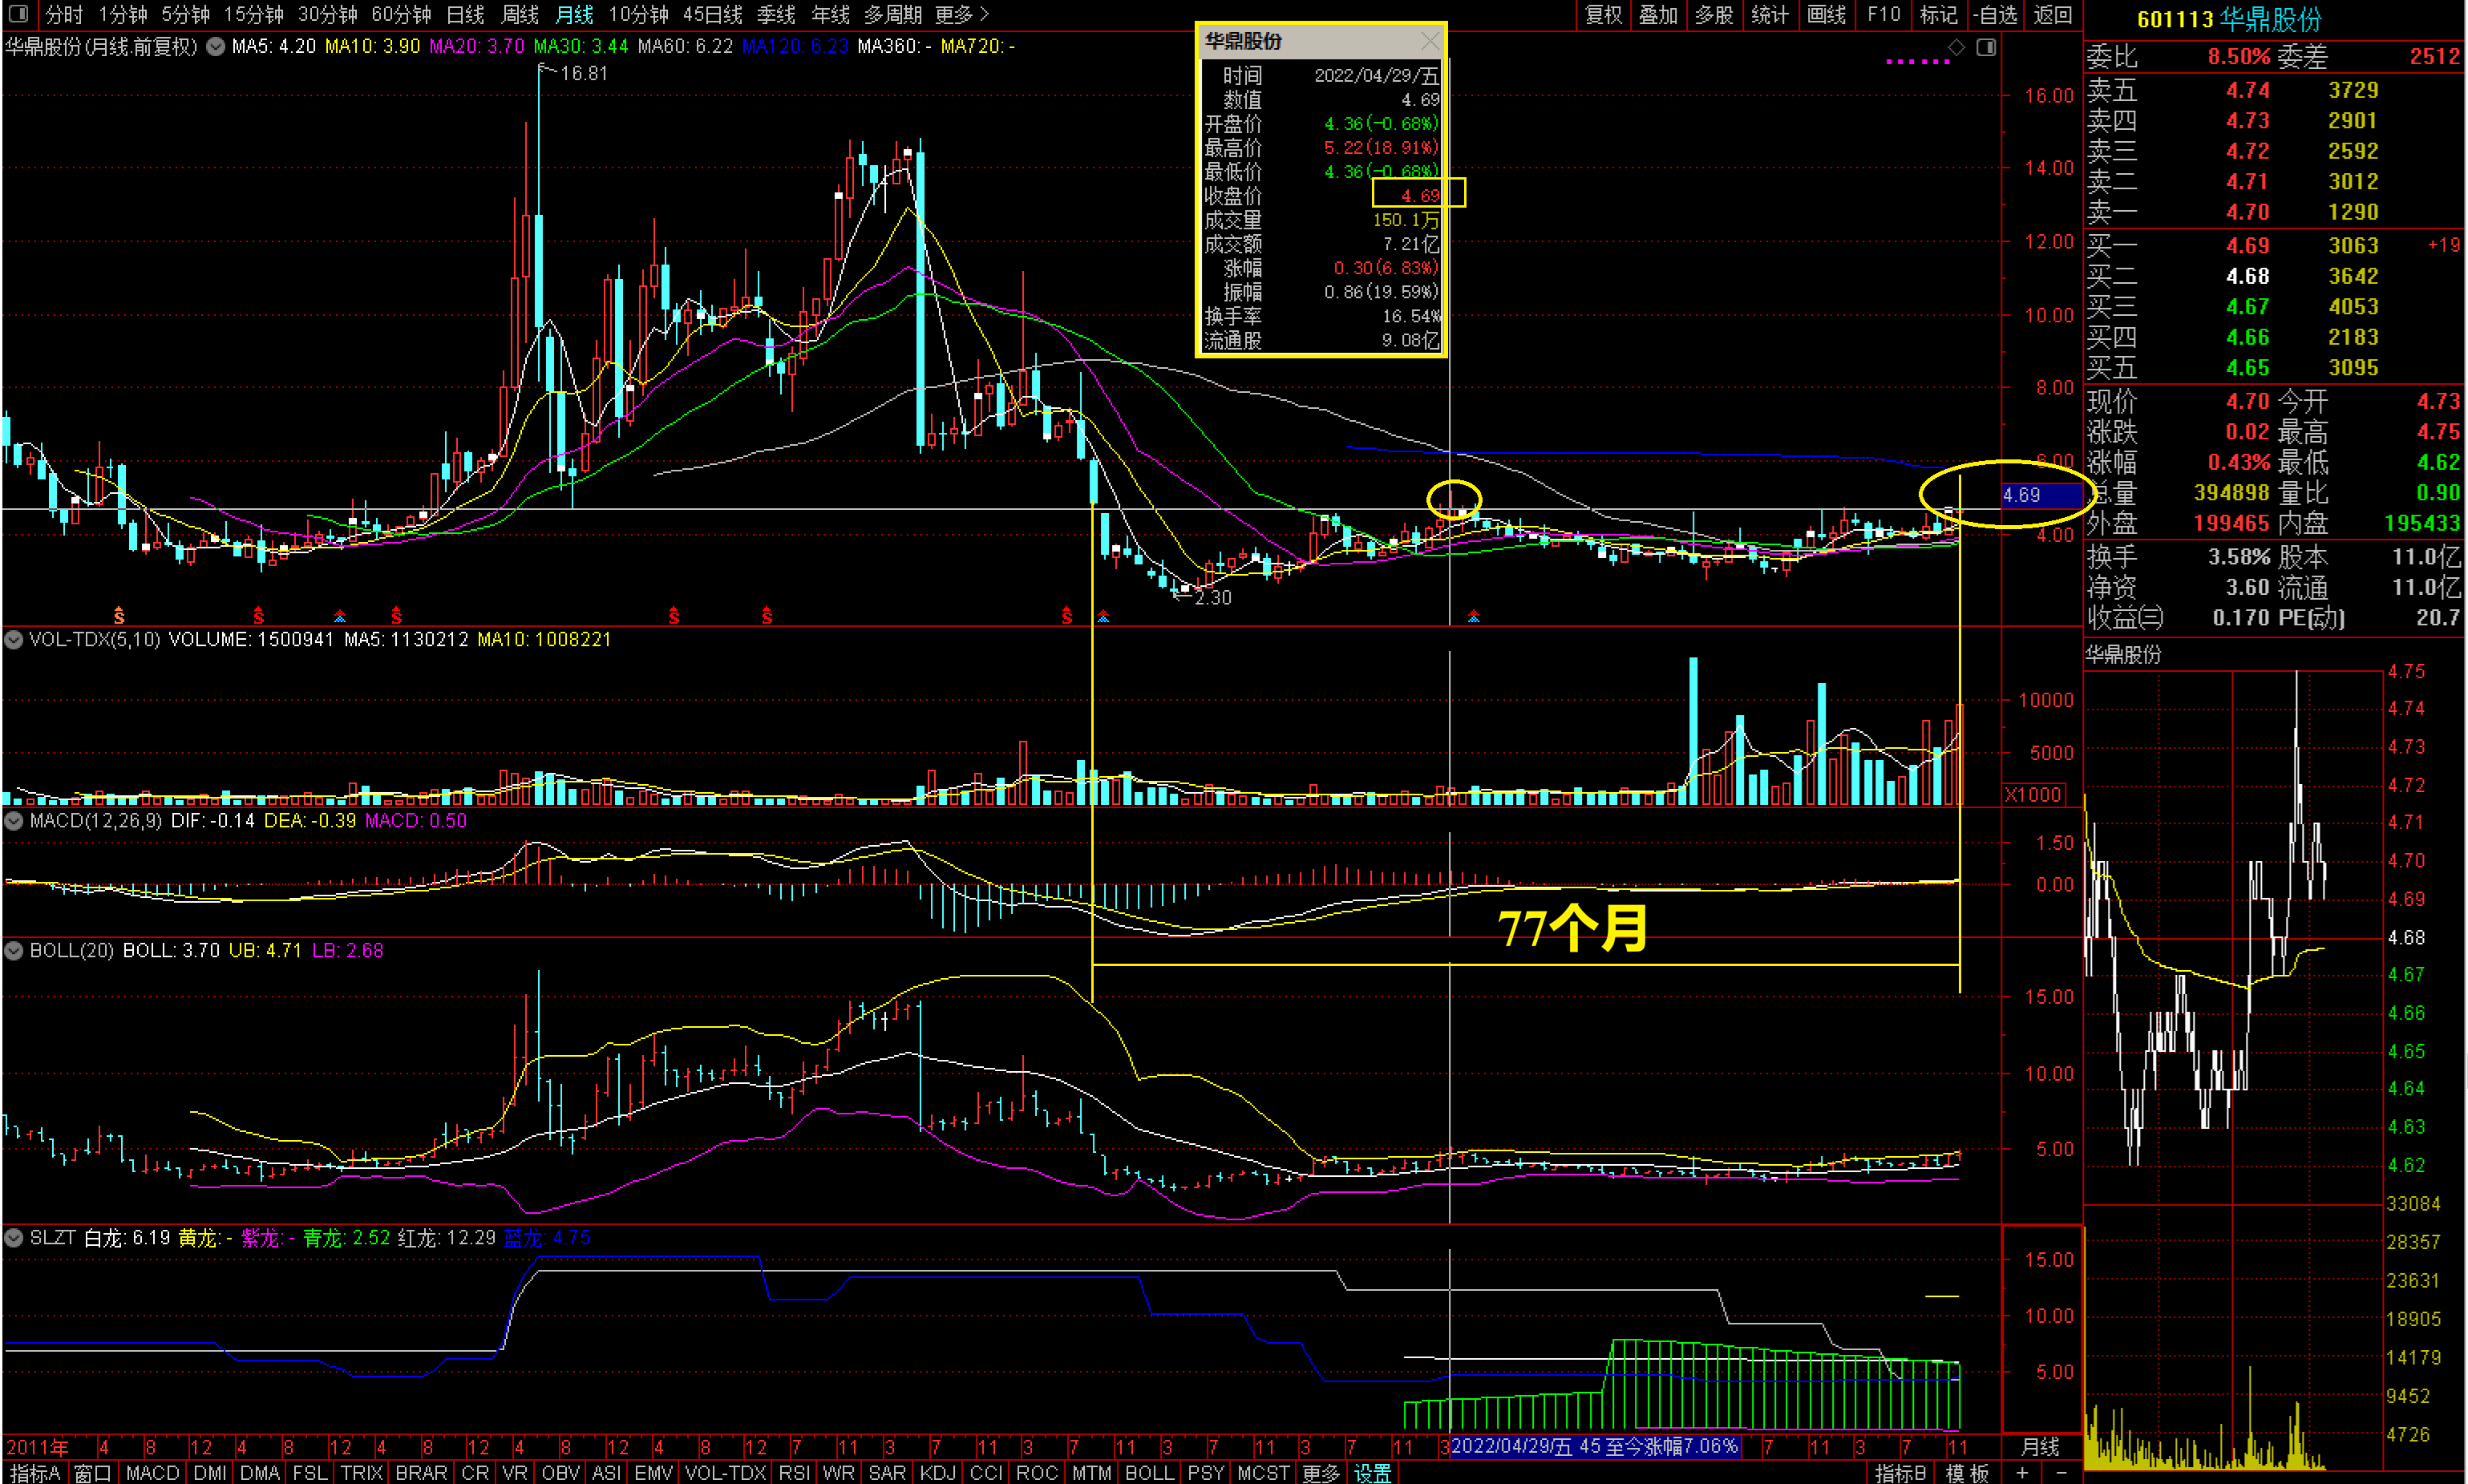This screenshot has width=2468, height=1484.
Task: Expand the MACD(12,26,9) indicator dropdown arrow
Action: [14, 821]
